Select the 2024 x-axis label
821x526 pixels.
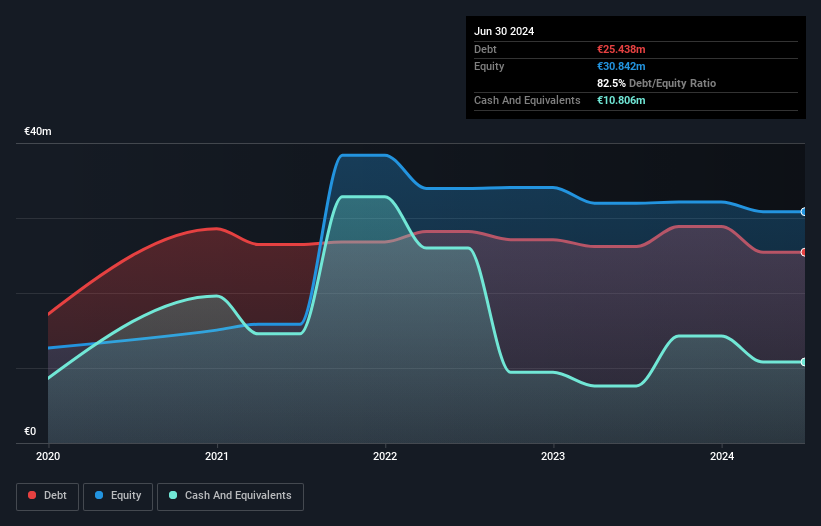click(x=722, y=456)
